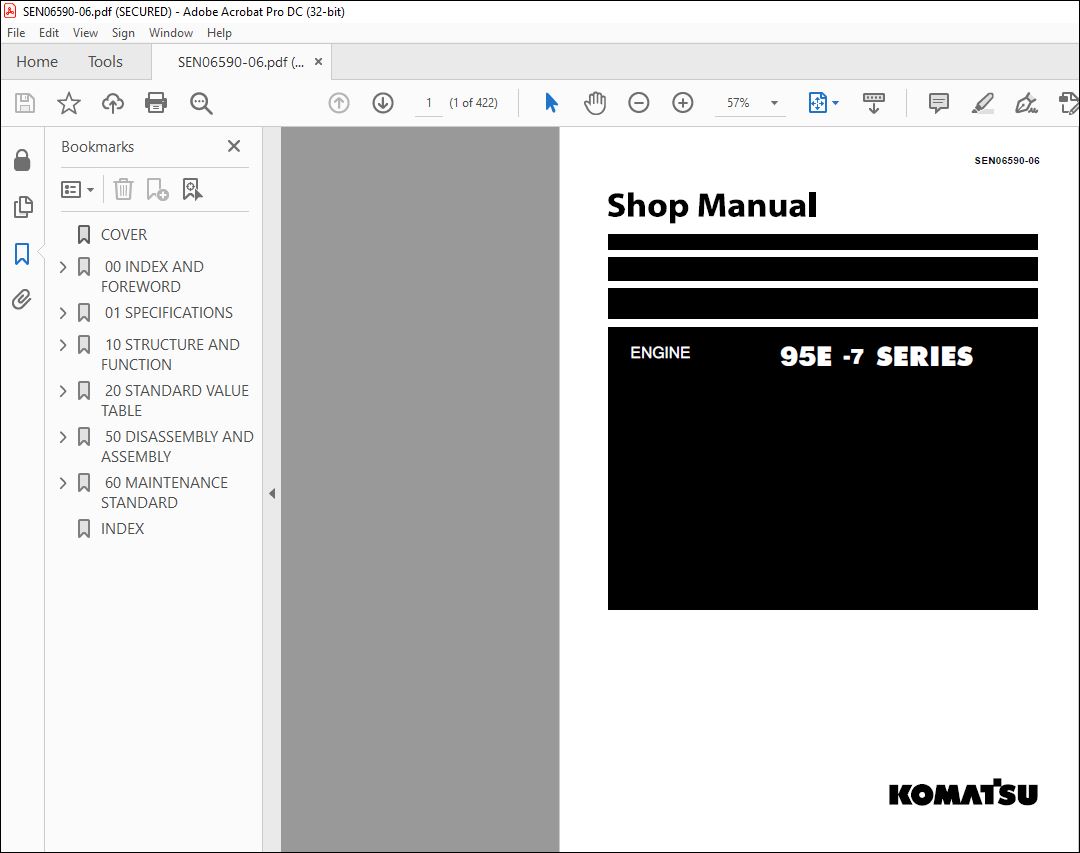Switch to the Tools tab
1080x853 pixels.
pos(105,61)
